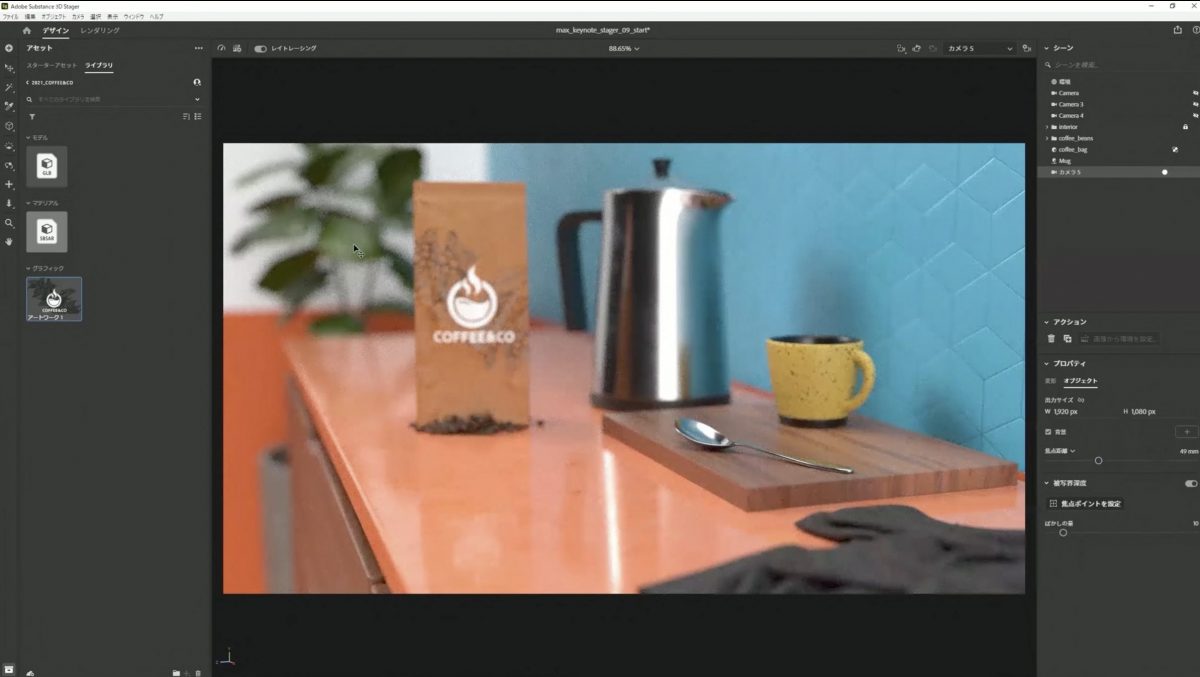Image resolution: width=1200 pixels, height=677 pixels.
Task: Click the share icon at top right
Action: click(1177, 30)
